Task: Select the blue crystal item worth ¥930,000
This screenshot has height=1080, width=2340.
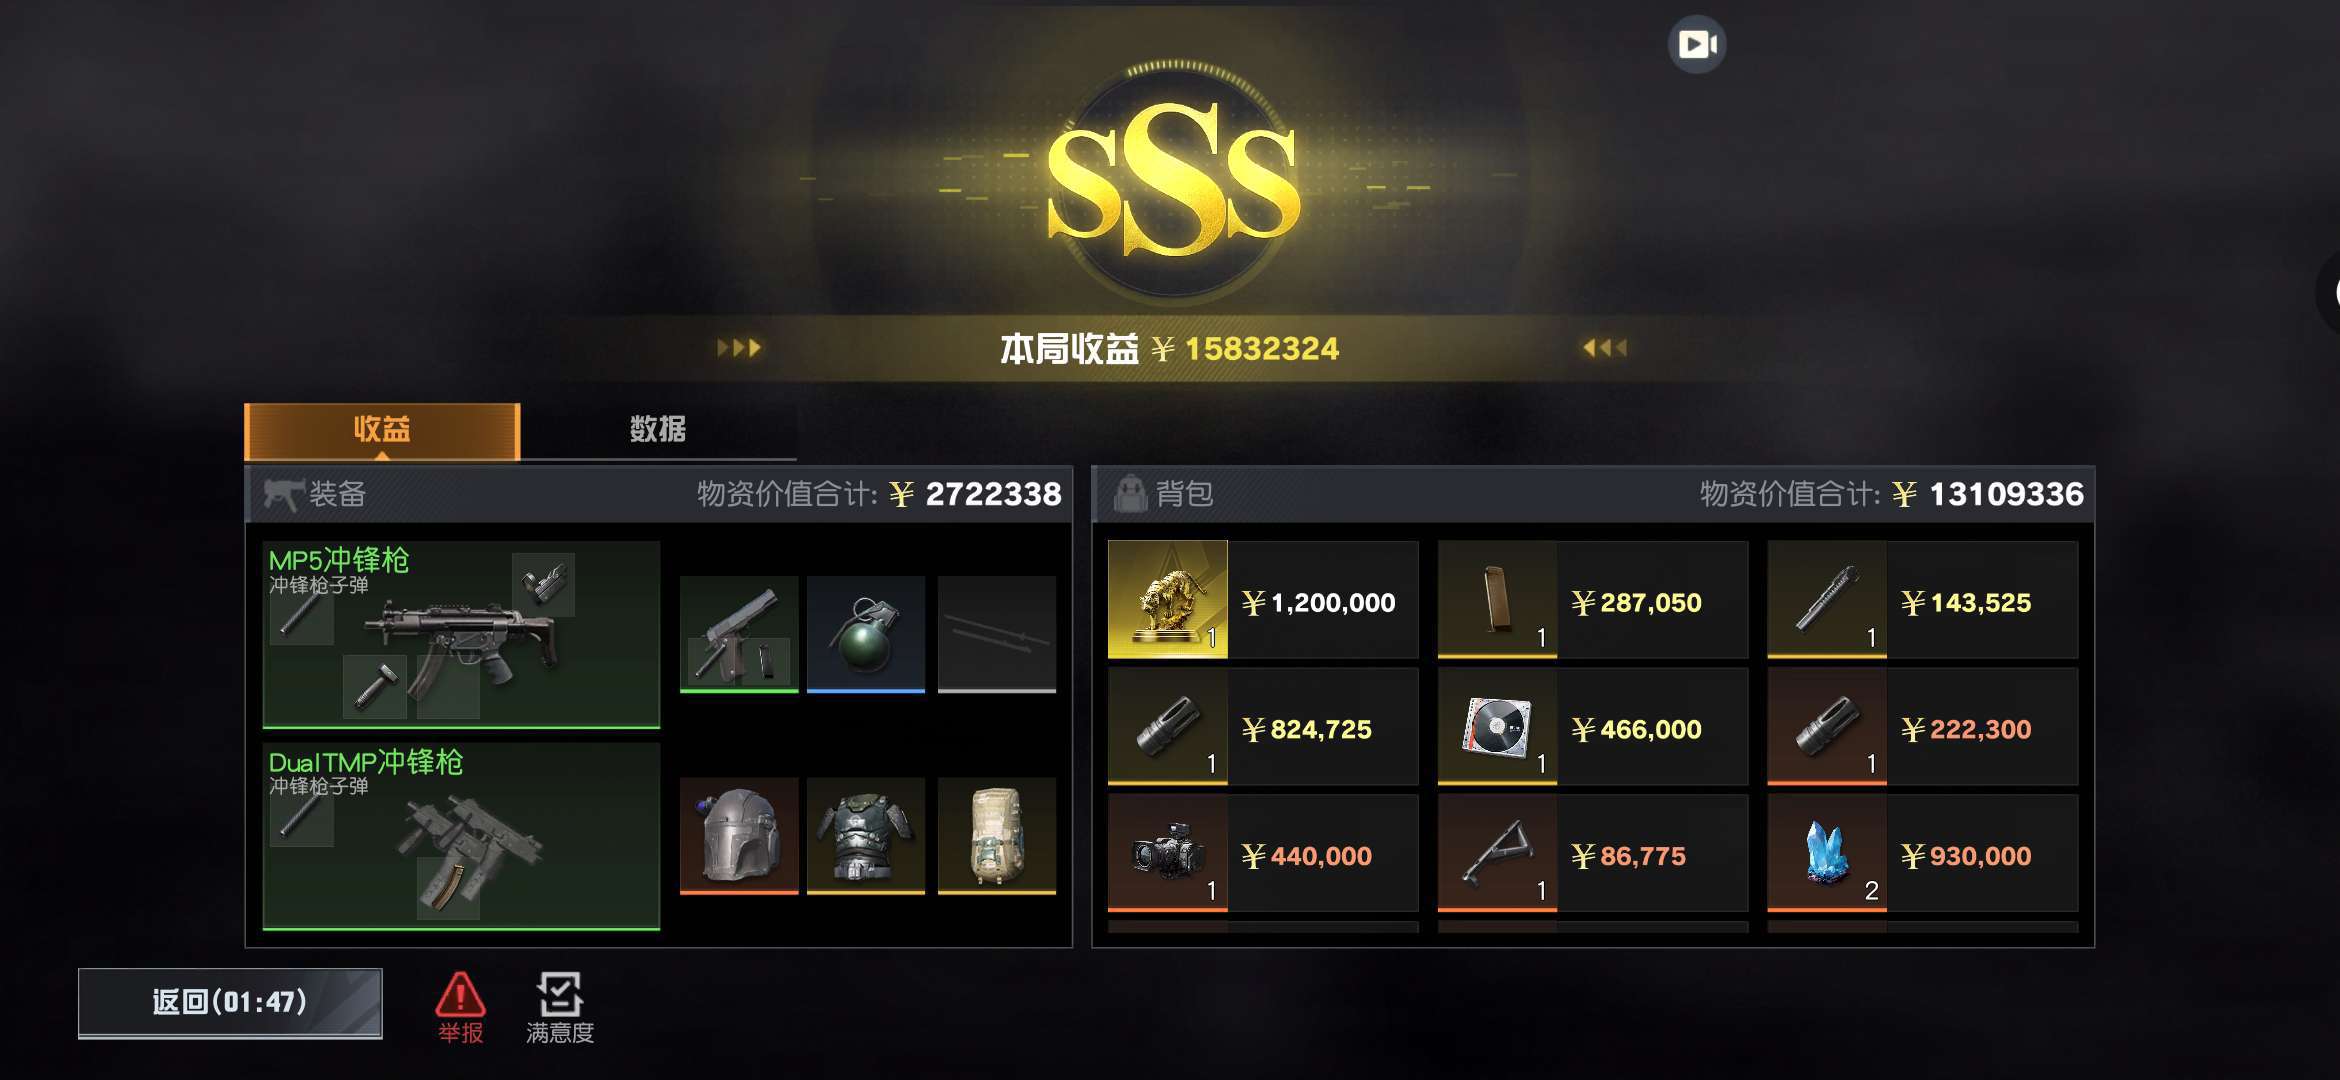Action: point(1922,853)
